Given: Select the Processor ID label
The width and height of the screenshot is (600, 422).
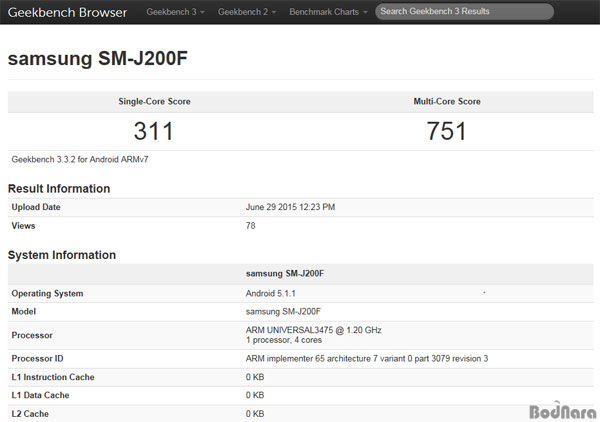Looking at the screenshot, I should tap(38, 358).
